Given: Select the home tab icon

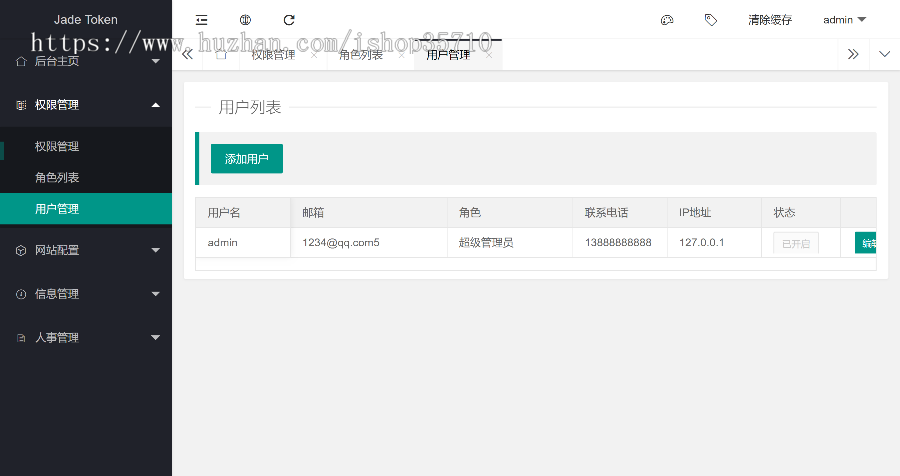Looking at the screenshot, I should [221, 55].
